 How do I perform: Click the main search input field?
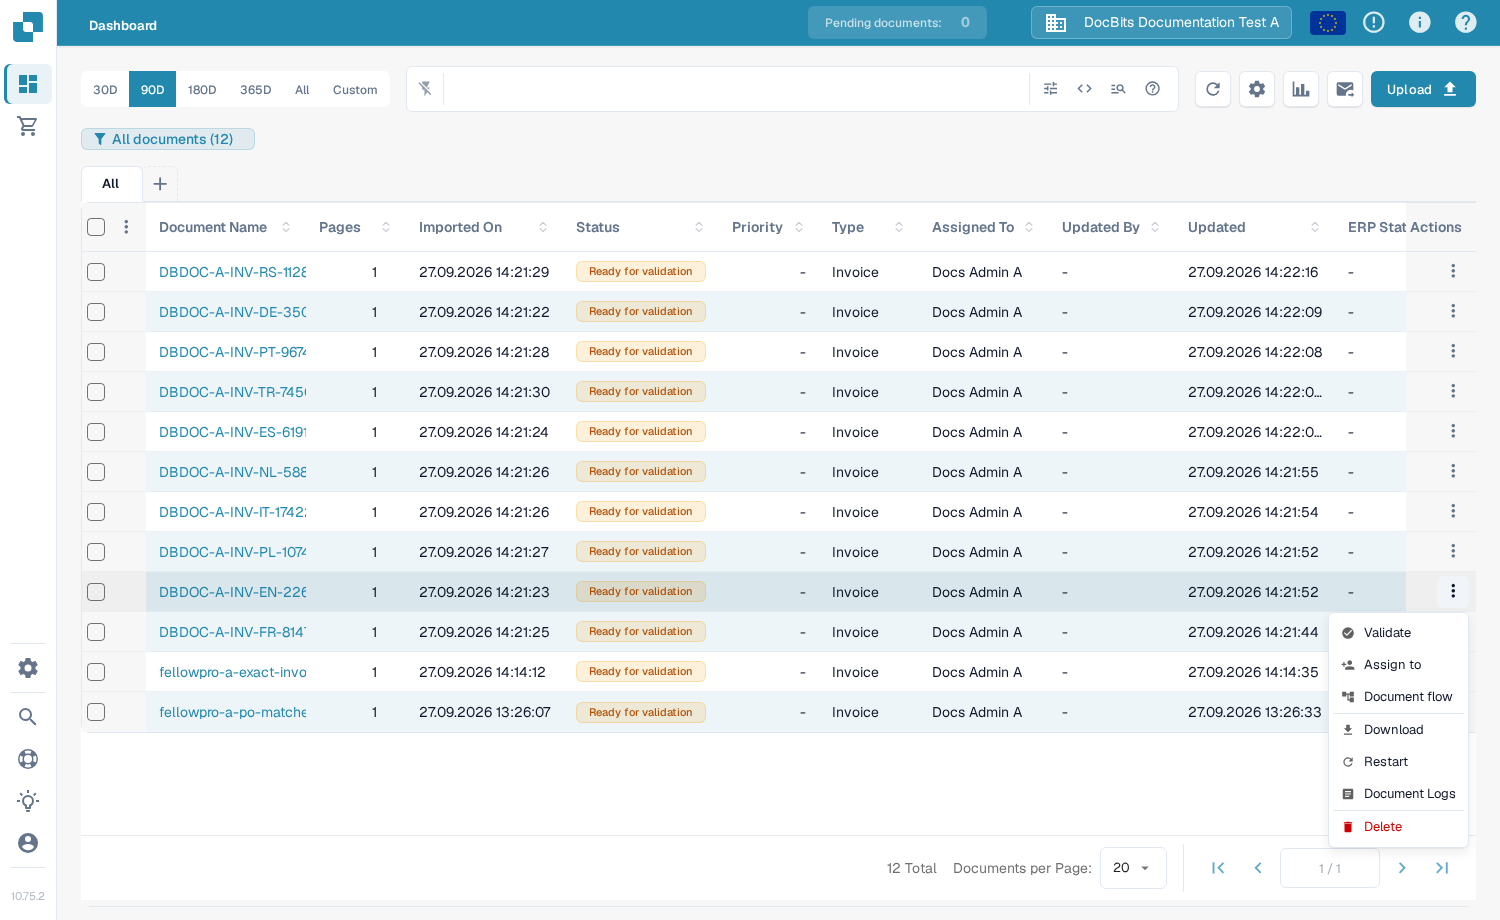736,89
